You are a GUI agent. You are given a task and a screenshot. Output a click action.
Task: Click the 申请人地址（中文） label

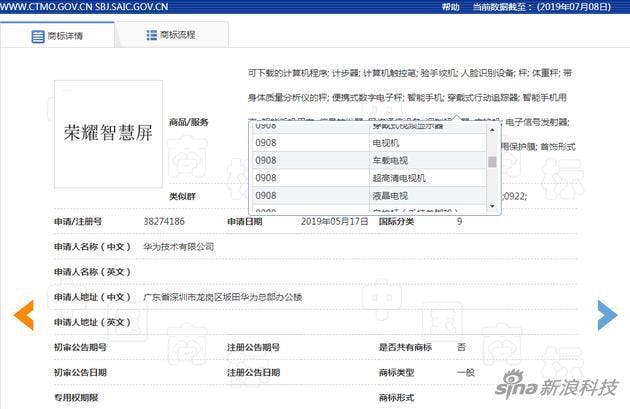coord(92,297)
